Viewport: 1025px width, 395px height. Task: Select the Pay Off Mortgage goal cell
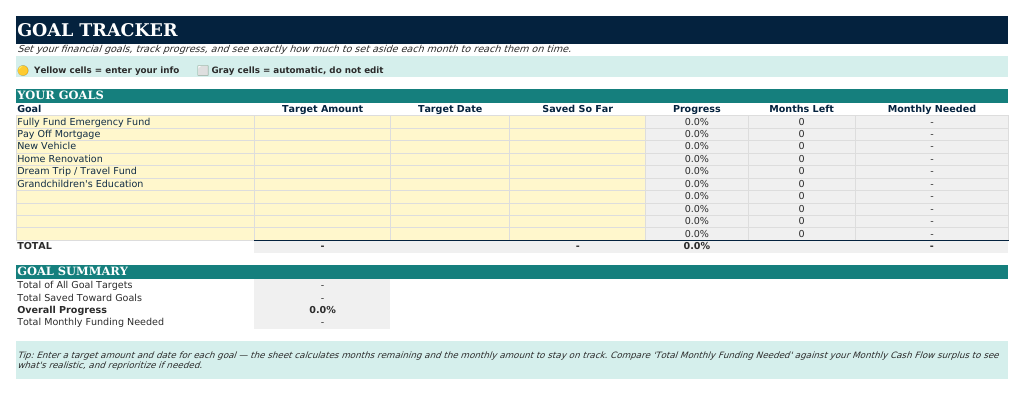click(x=135, y=134)
